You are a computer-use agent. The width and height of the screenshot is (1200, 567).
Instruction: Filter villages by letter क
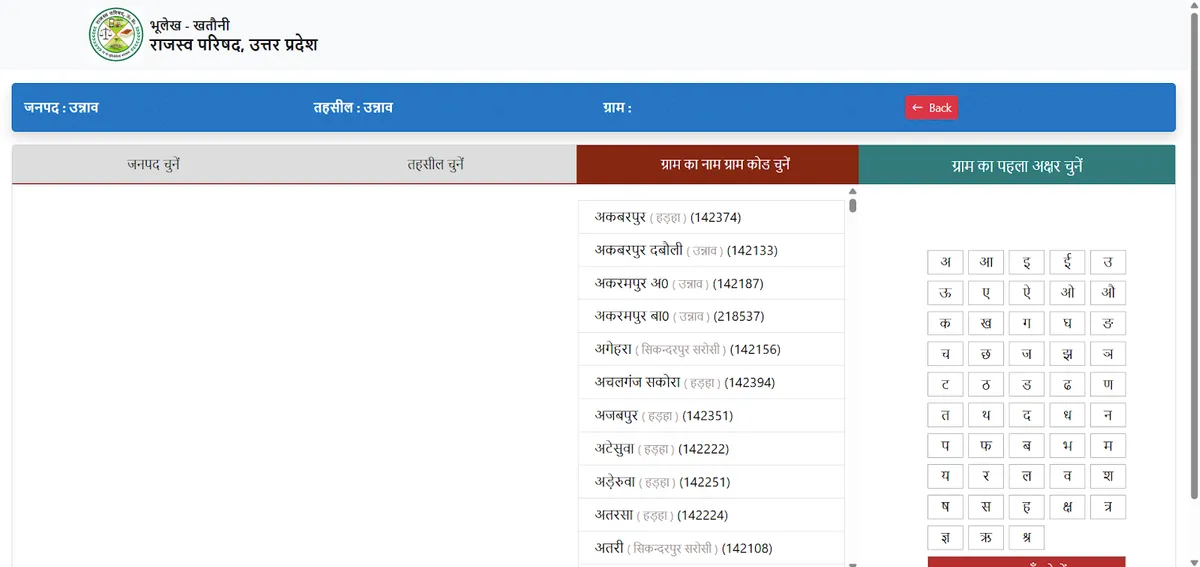pyautogui.click(x=945, y=323)
